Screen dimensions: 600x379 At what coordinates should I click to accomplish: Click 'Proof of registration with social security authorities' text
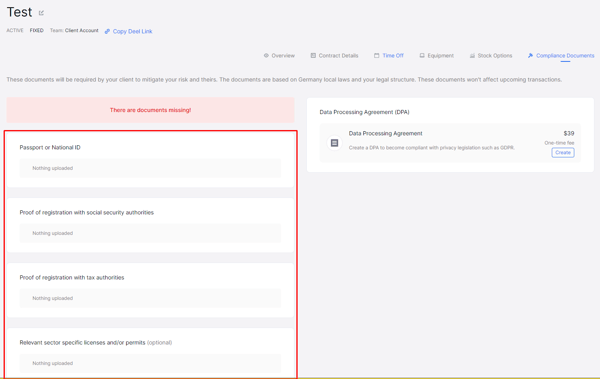87,212
